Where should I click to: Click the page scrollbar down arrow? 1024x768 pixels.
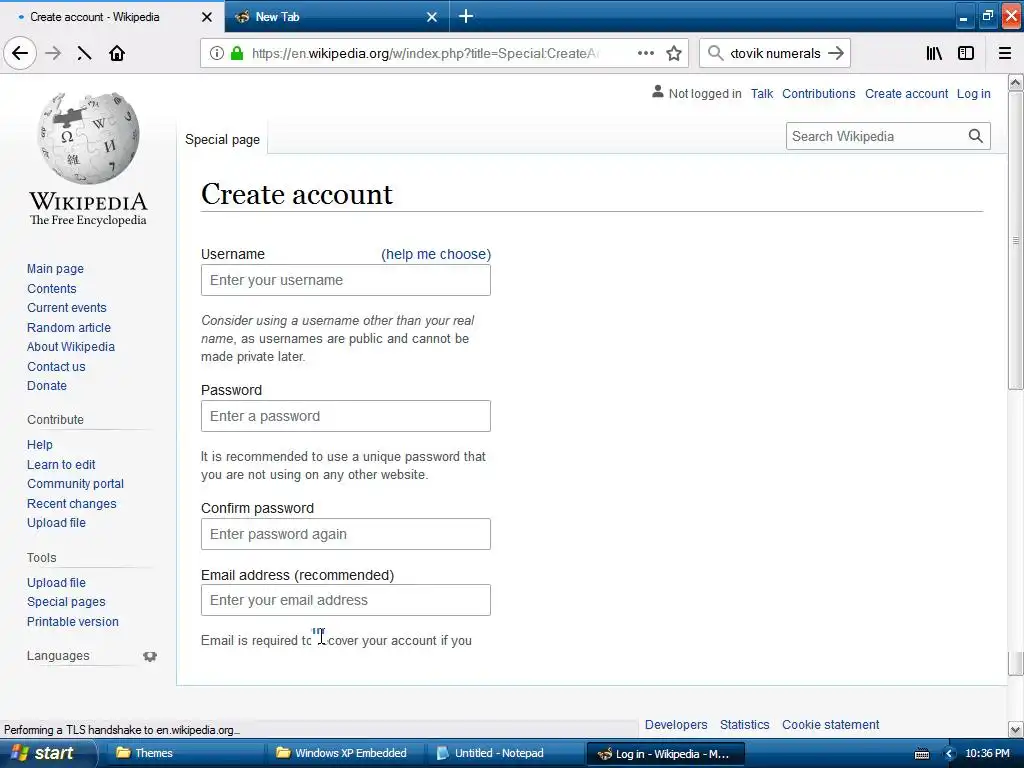1016,729
